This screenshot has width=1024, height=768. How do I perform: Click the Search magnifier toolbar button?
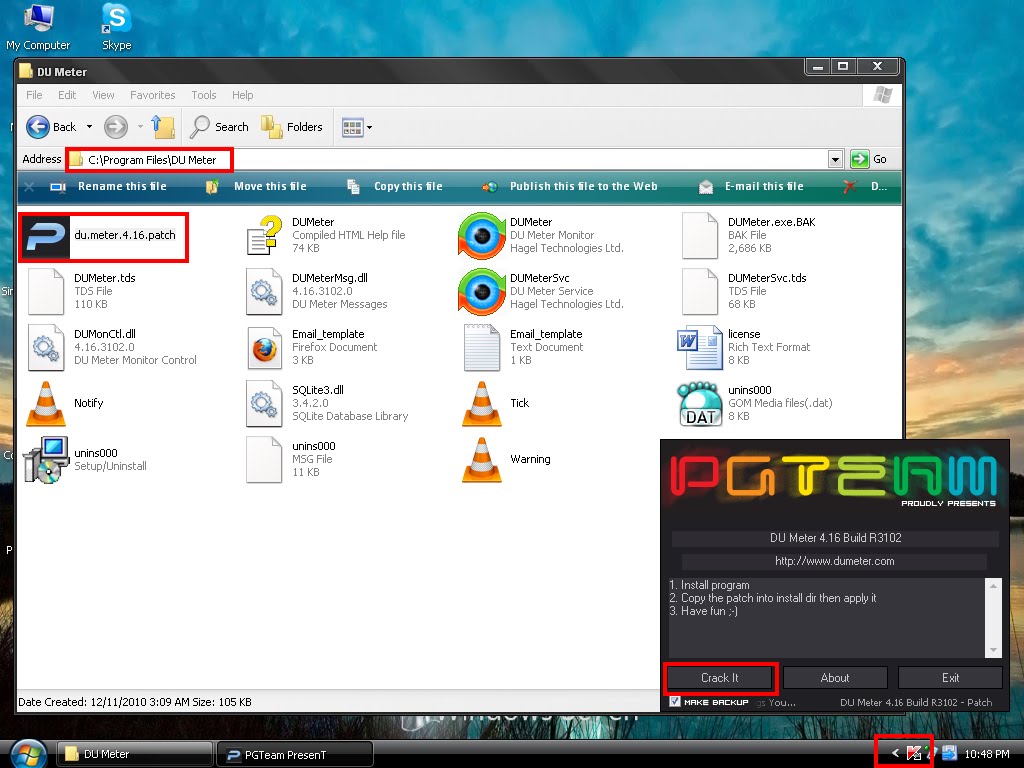[x=199, y=127]
